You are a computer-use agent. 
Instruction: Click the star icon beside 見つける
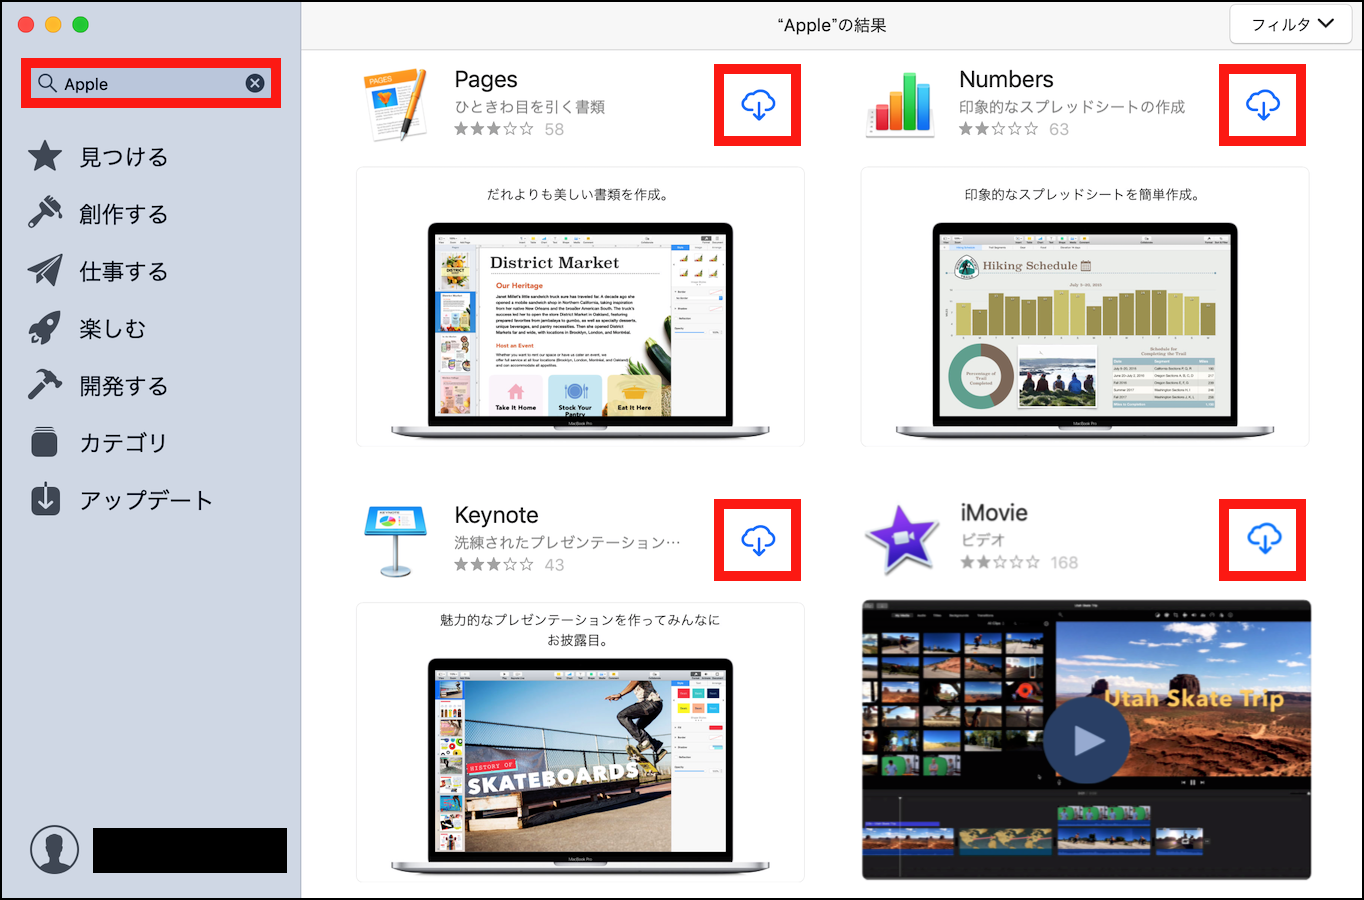45,156
